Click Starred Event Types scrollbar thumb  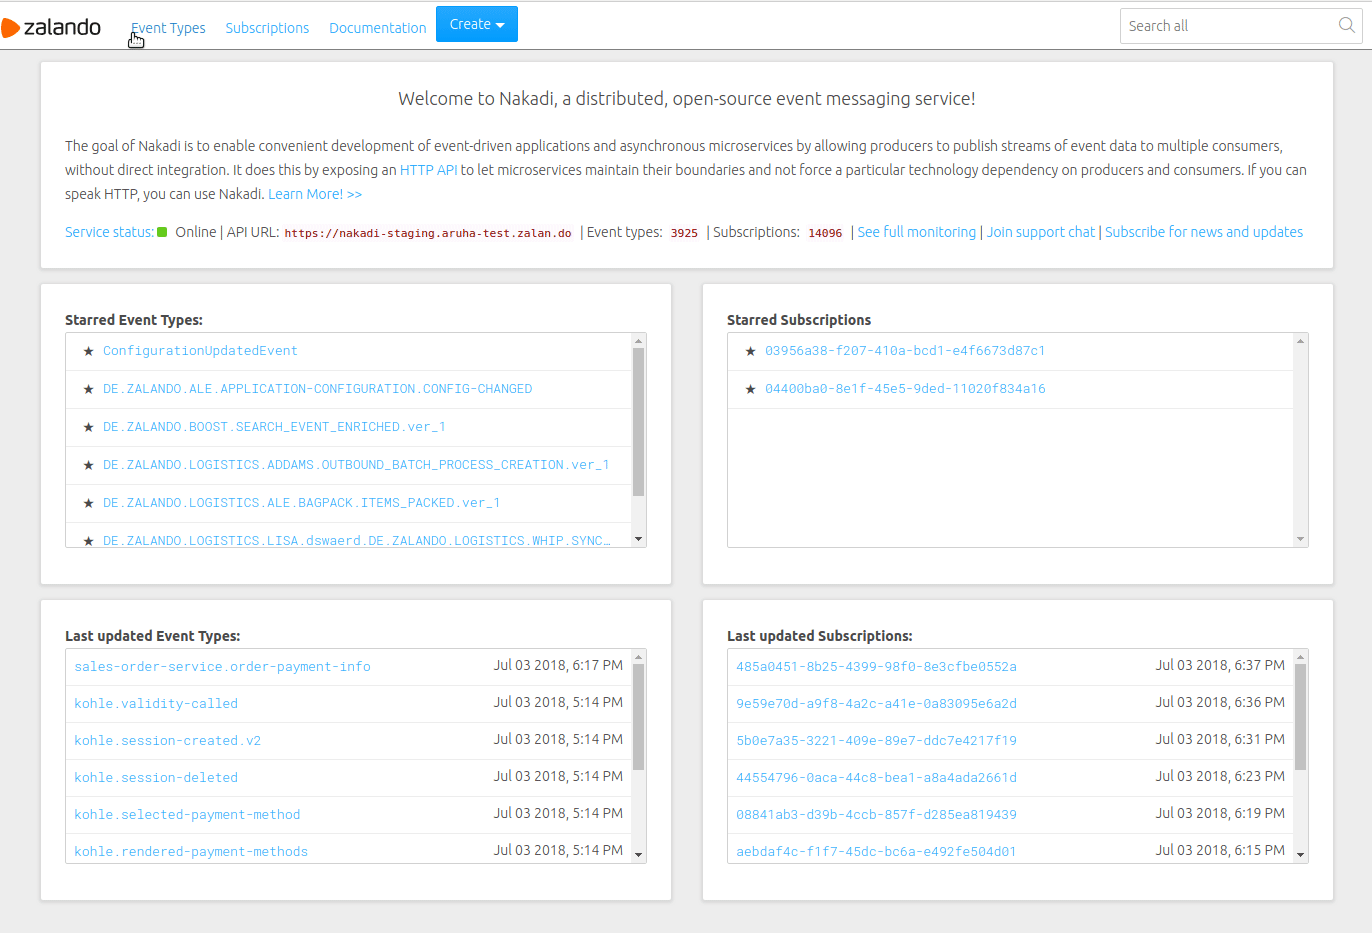coord(638,422)
